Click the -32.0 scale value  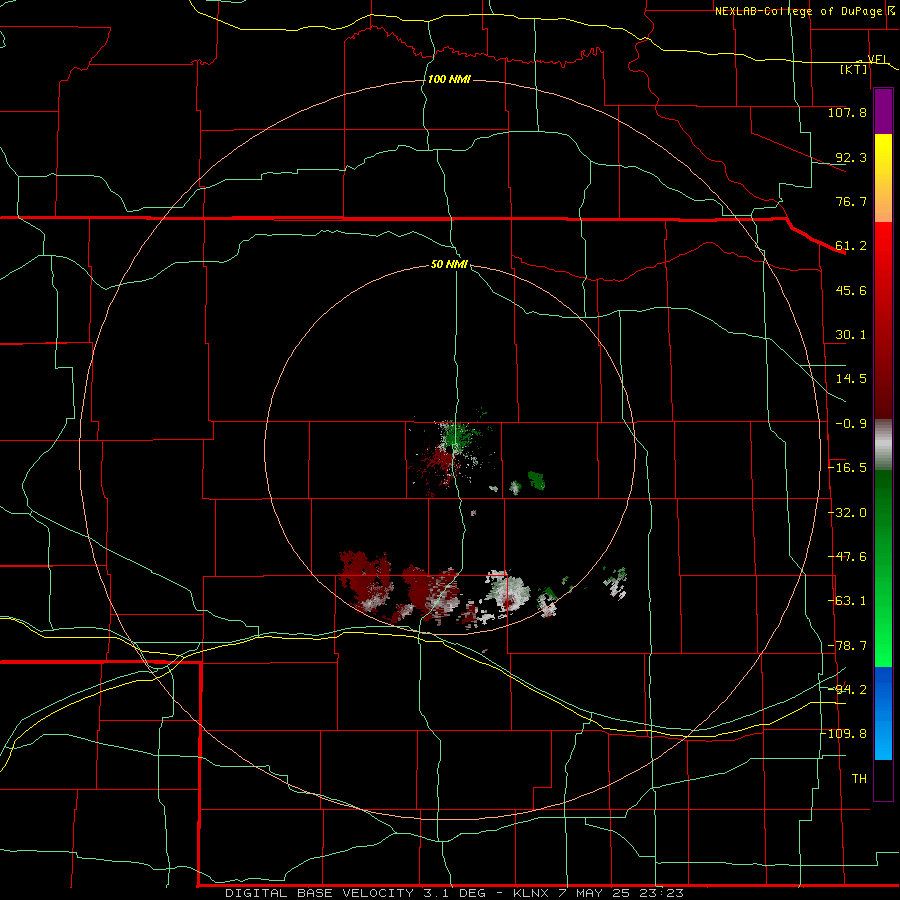point(847,513)
